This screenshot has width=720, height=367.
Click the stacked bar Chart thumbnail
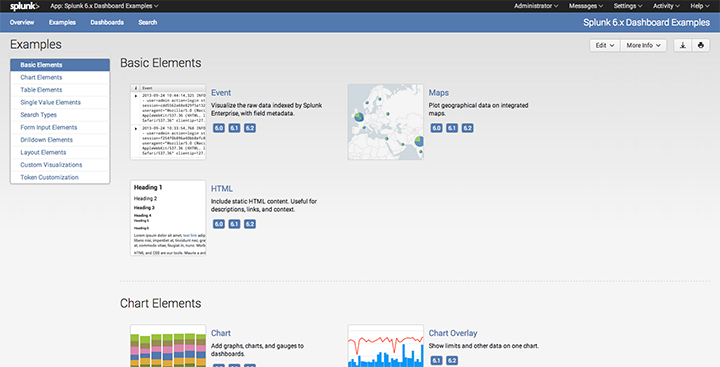coord(168,345)
